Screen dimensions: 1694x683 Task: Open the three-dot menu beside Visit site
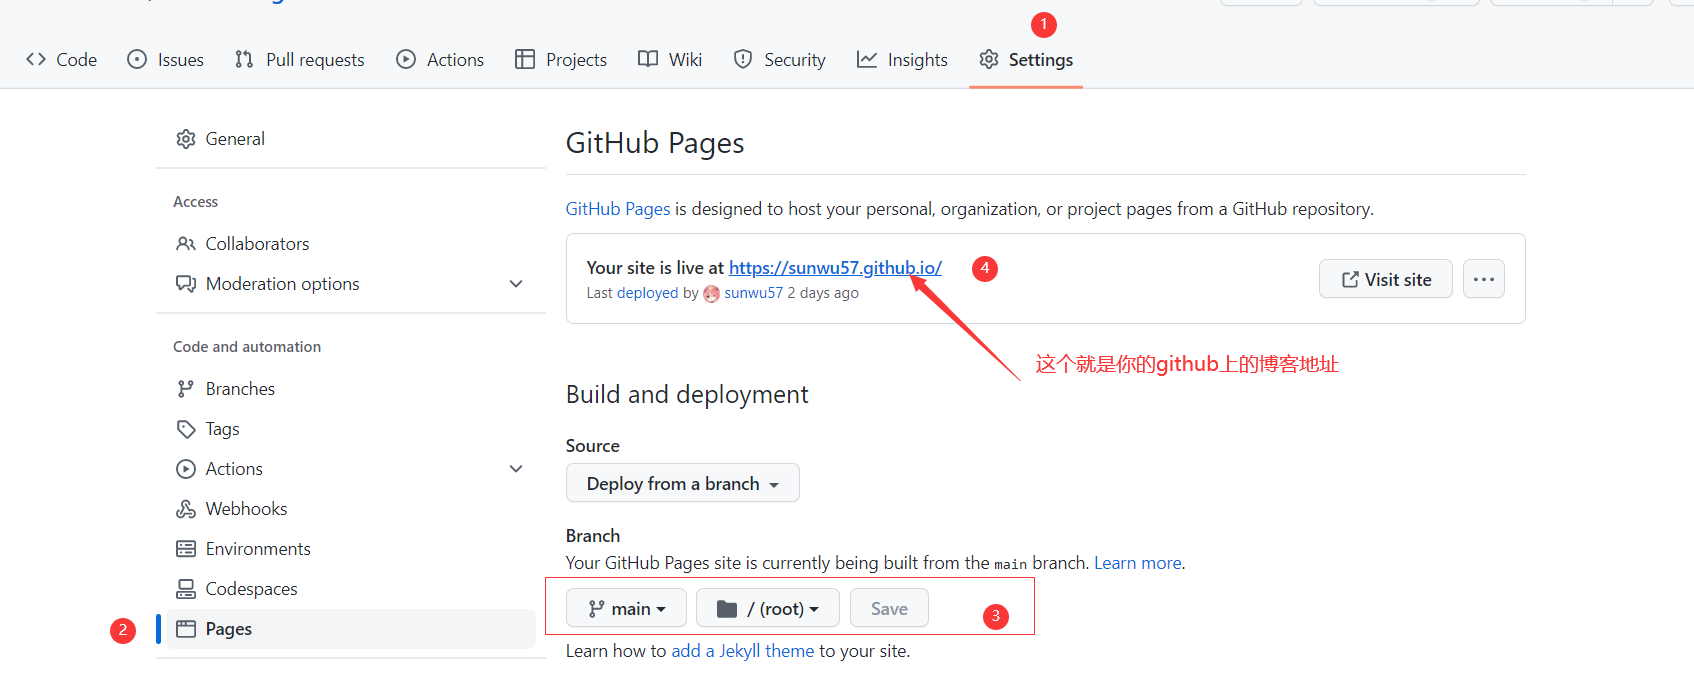(x=1484, y=279)
